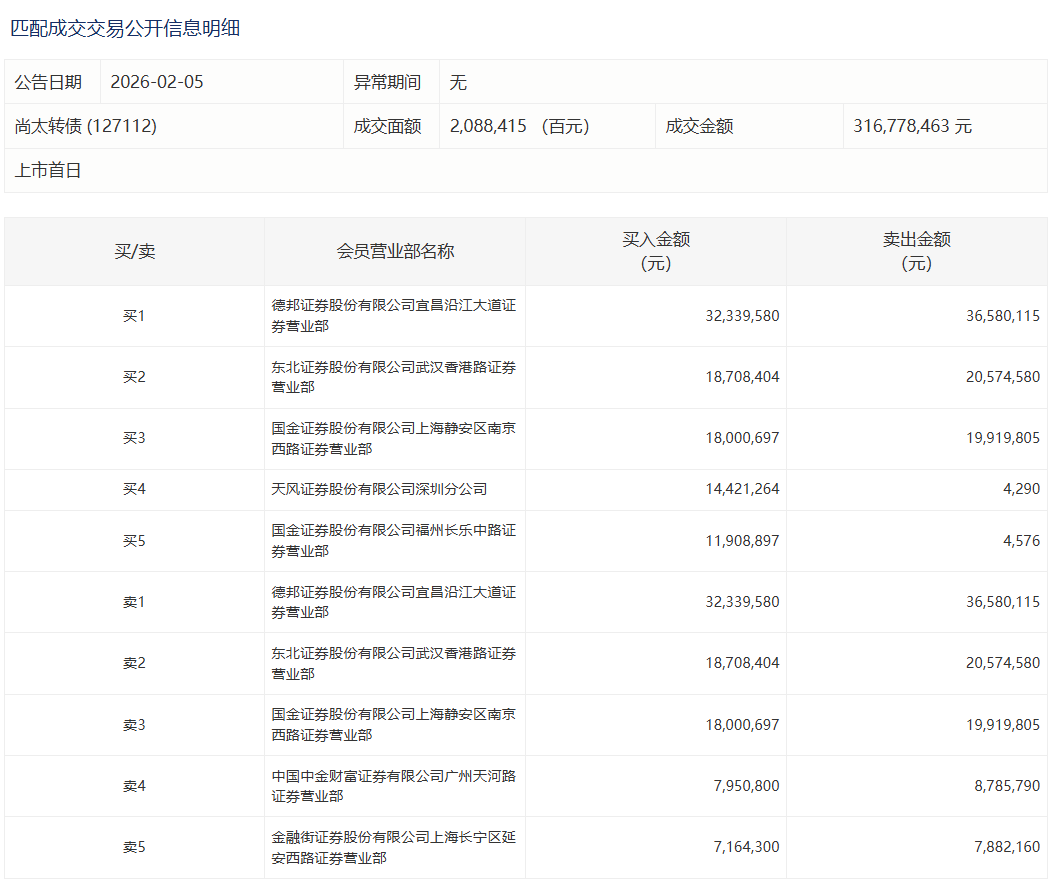Click the bond name 尚太转债 (127112)
The image size is (1053, 882).
tap(86, 126)
